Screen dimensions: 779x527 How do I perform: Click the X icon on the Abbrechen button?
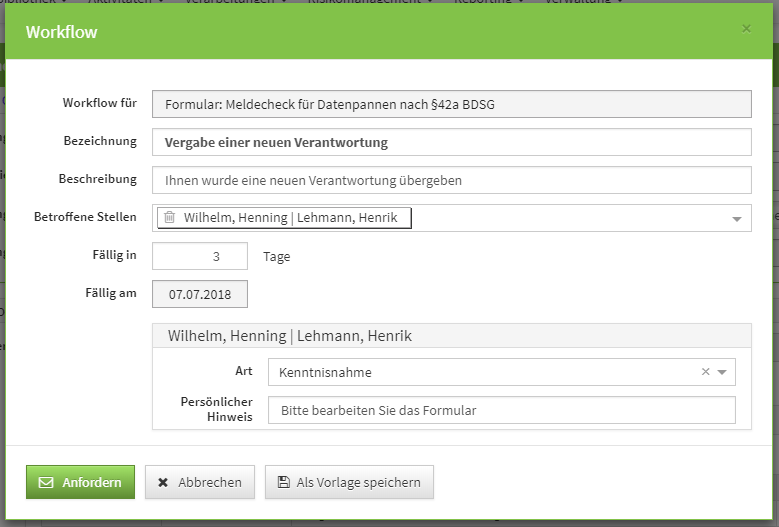click(x=163, y=482)
